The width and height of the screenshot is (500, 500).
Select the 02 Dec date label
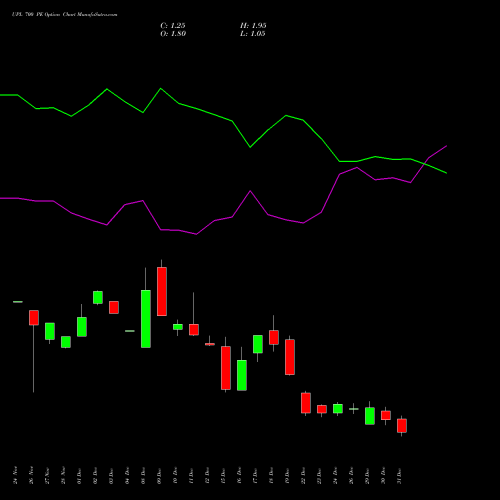pyautogui.click(x=95, y=476)
